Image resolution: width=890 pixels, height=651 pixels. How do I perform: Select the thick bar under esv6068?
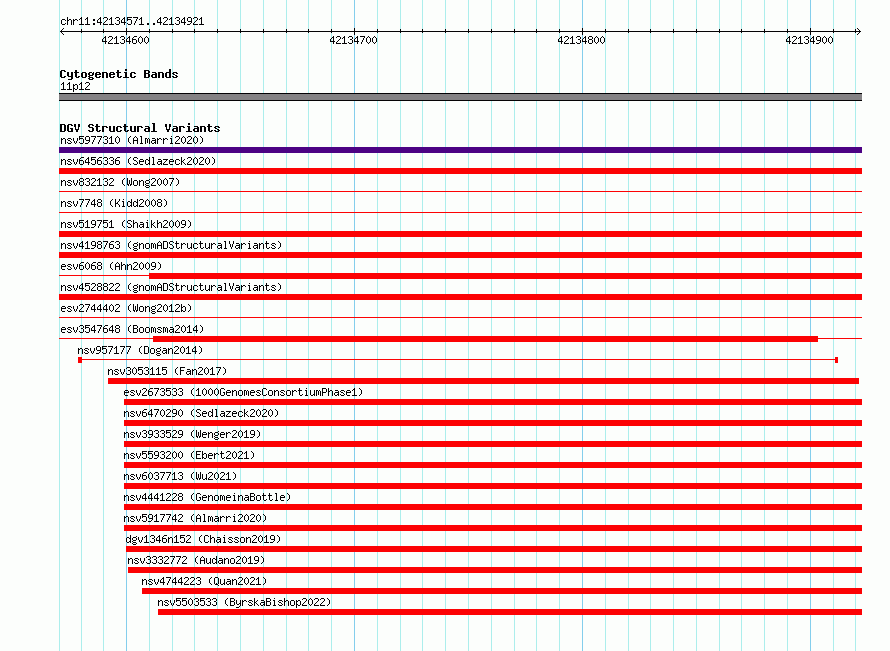(506, 276)
